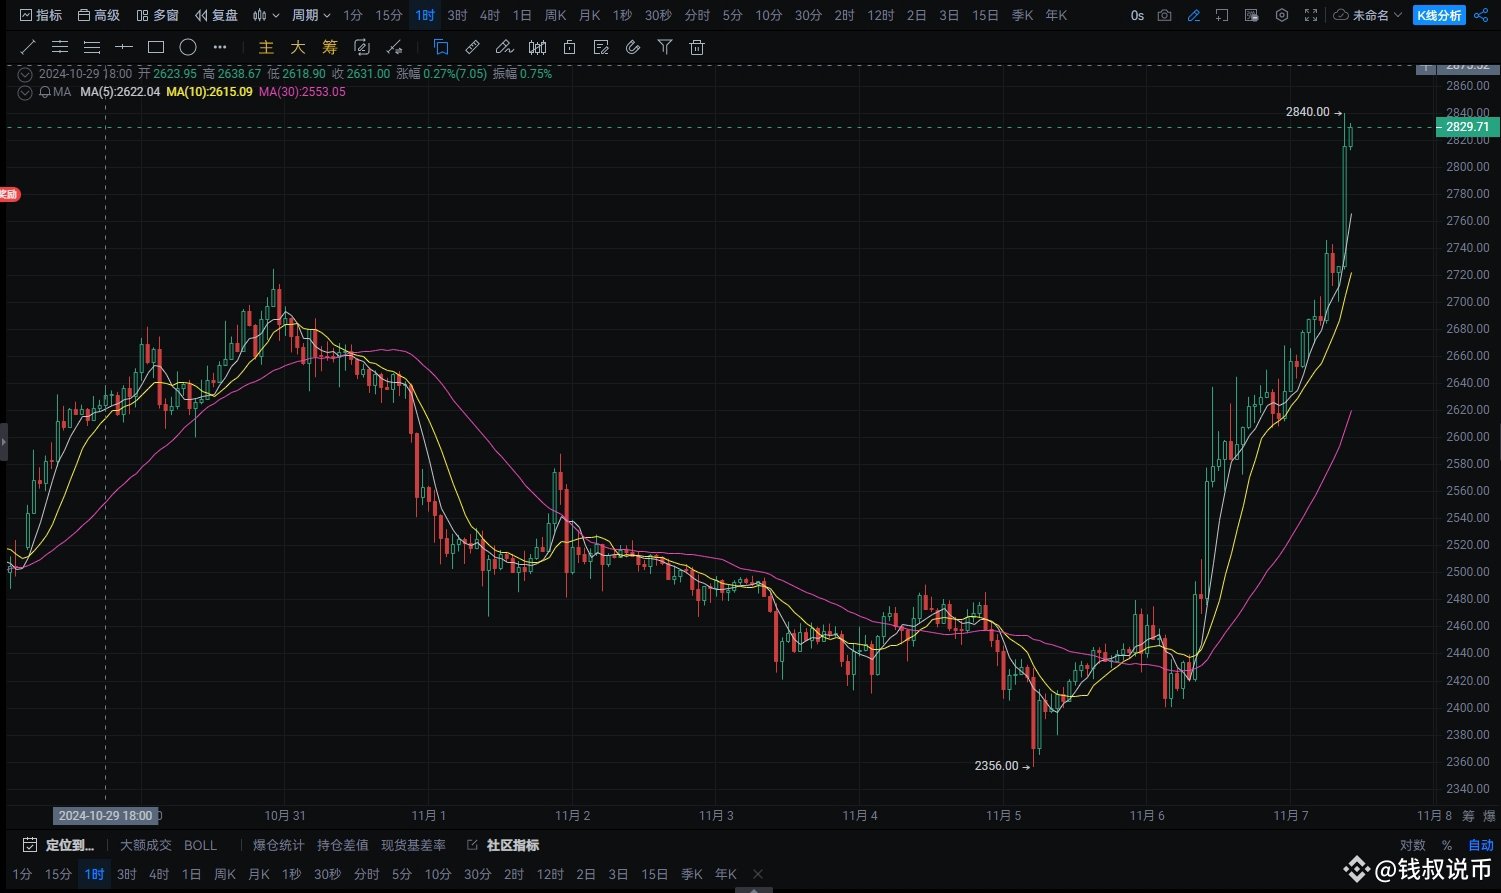Open chart type candlestick dropdown

(x=265, y=15)
